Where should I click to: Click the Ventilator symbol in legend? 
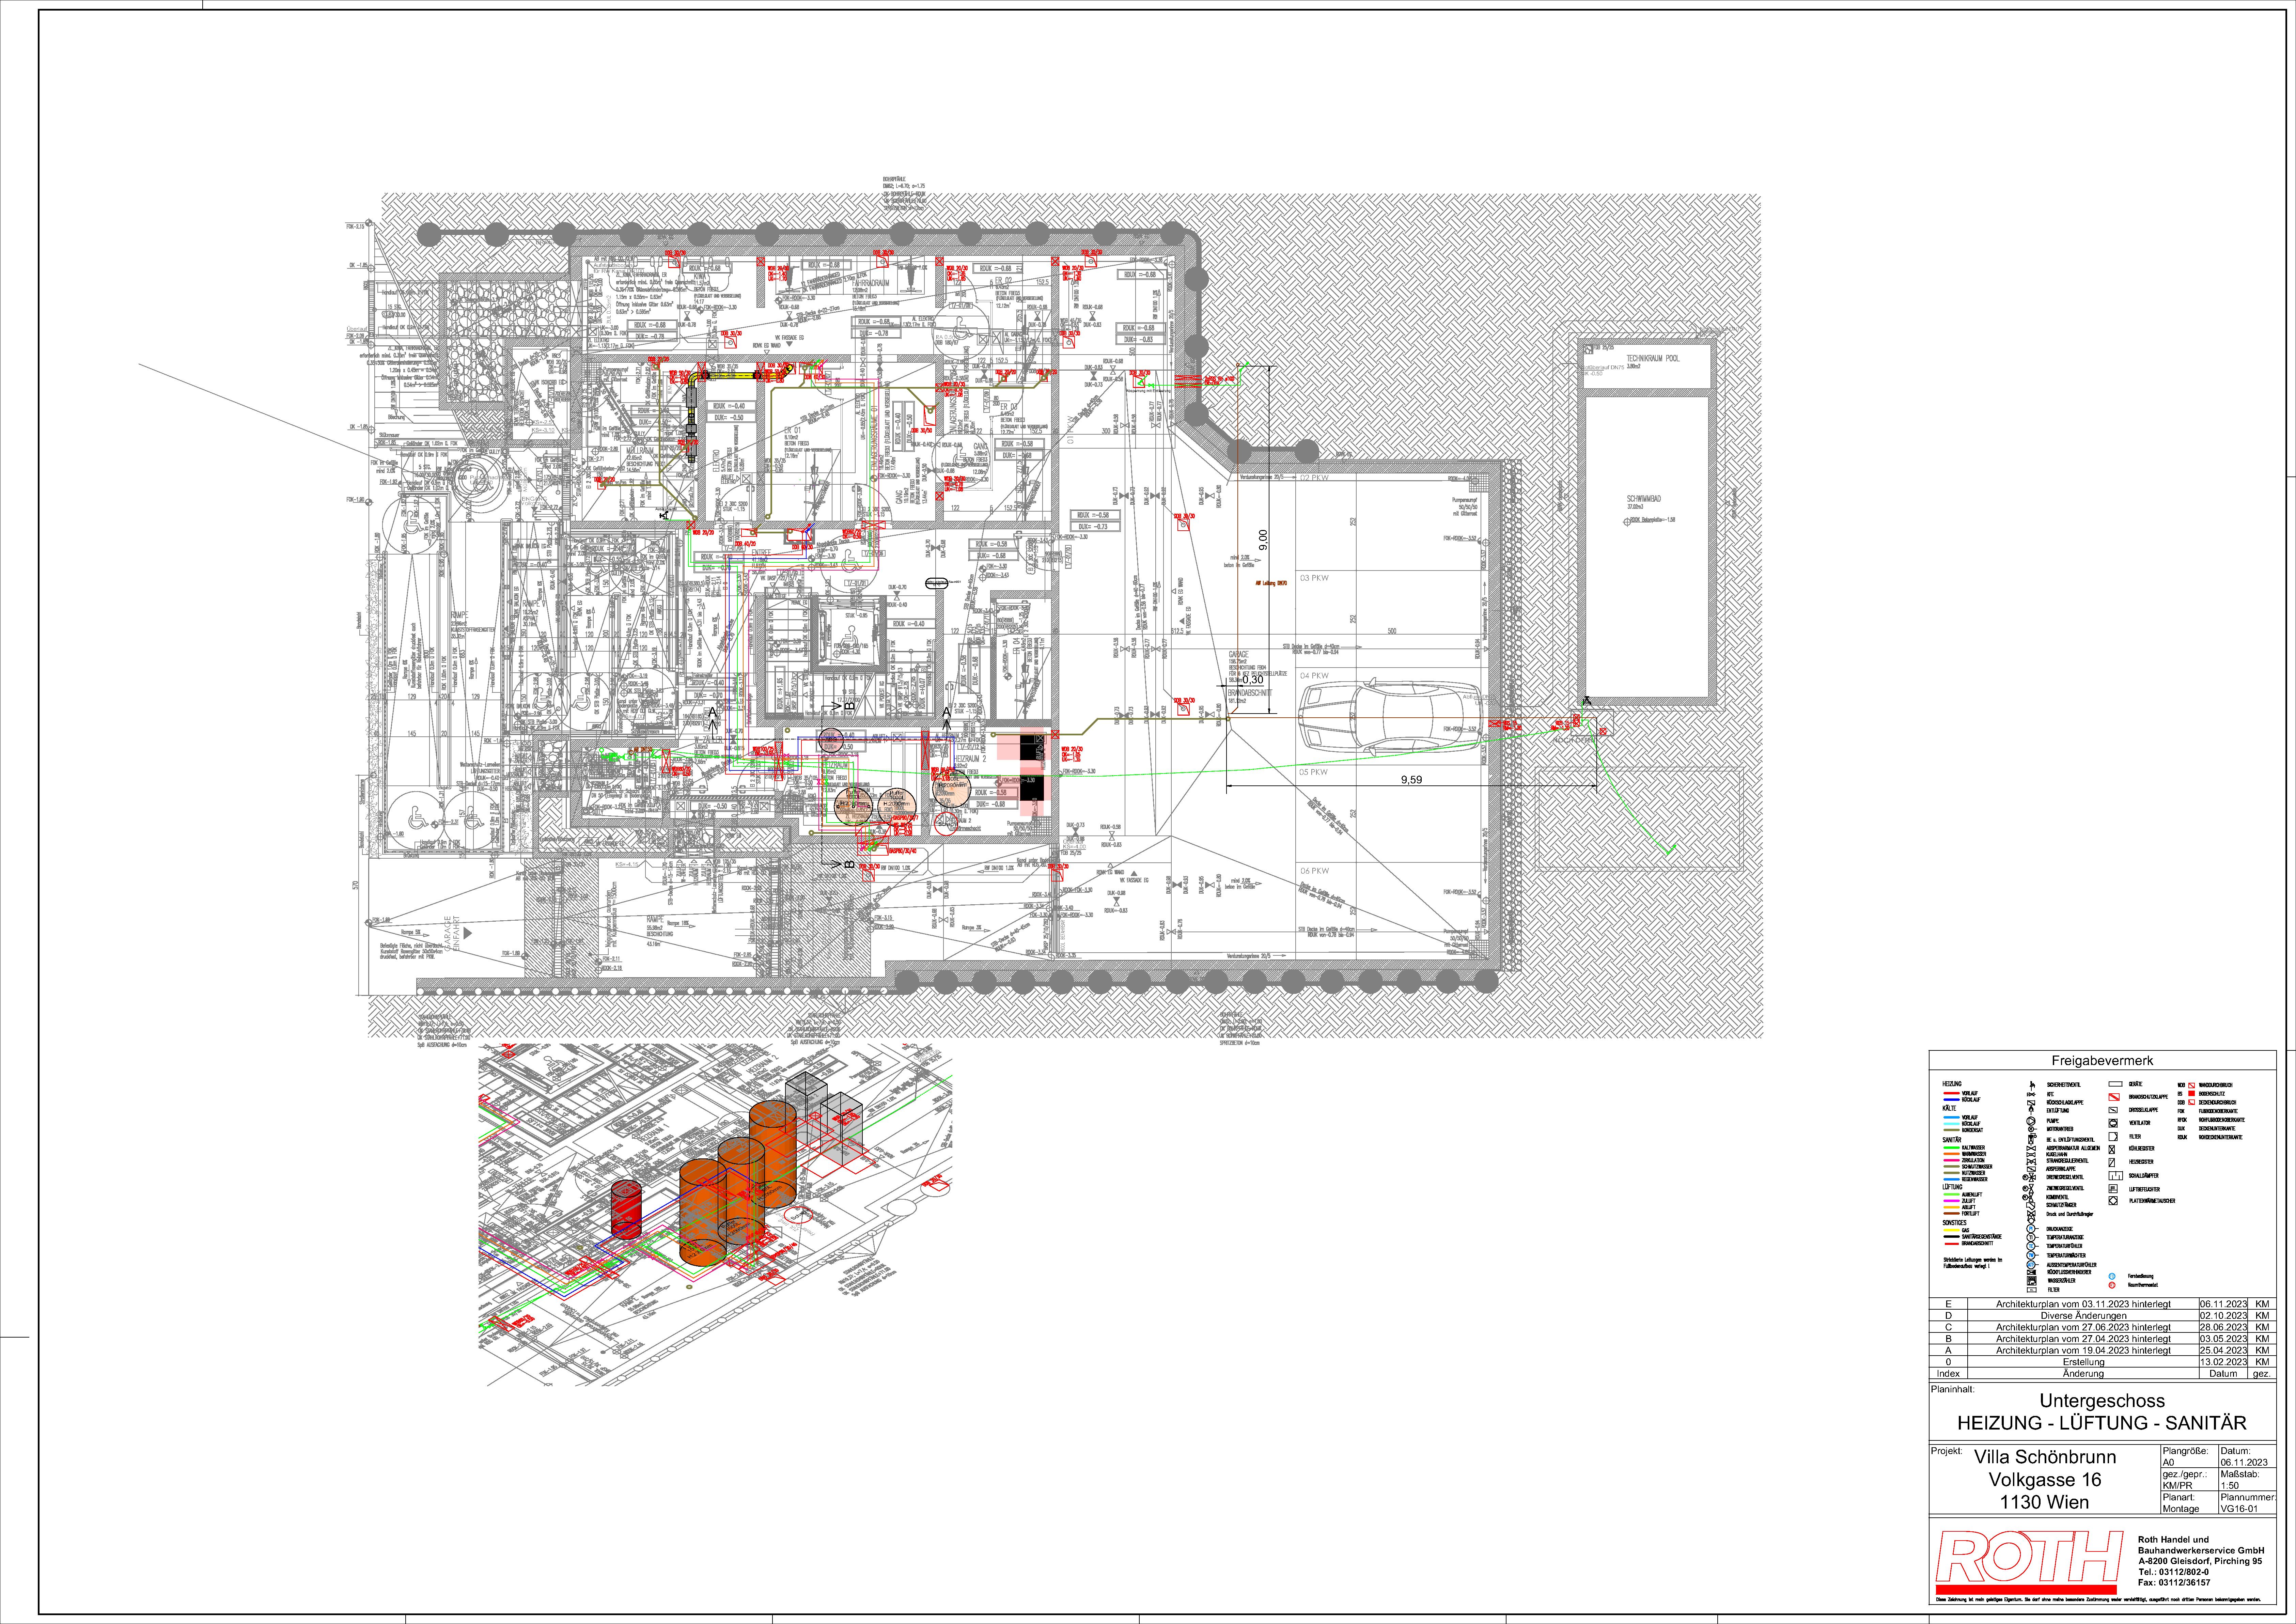(2113, 1123)
